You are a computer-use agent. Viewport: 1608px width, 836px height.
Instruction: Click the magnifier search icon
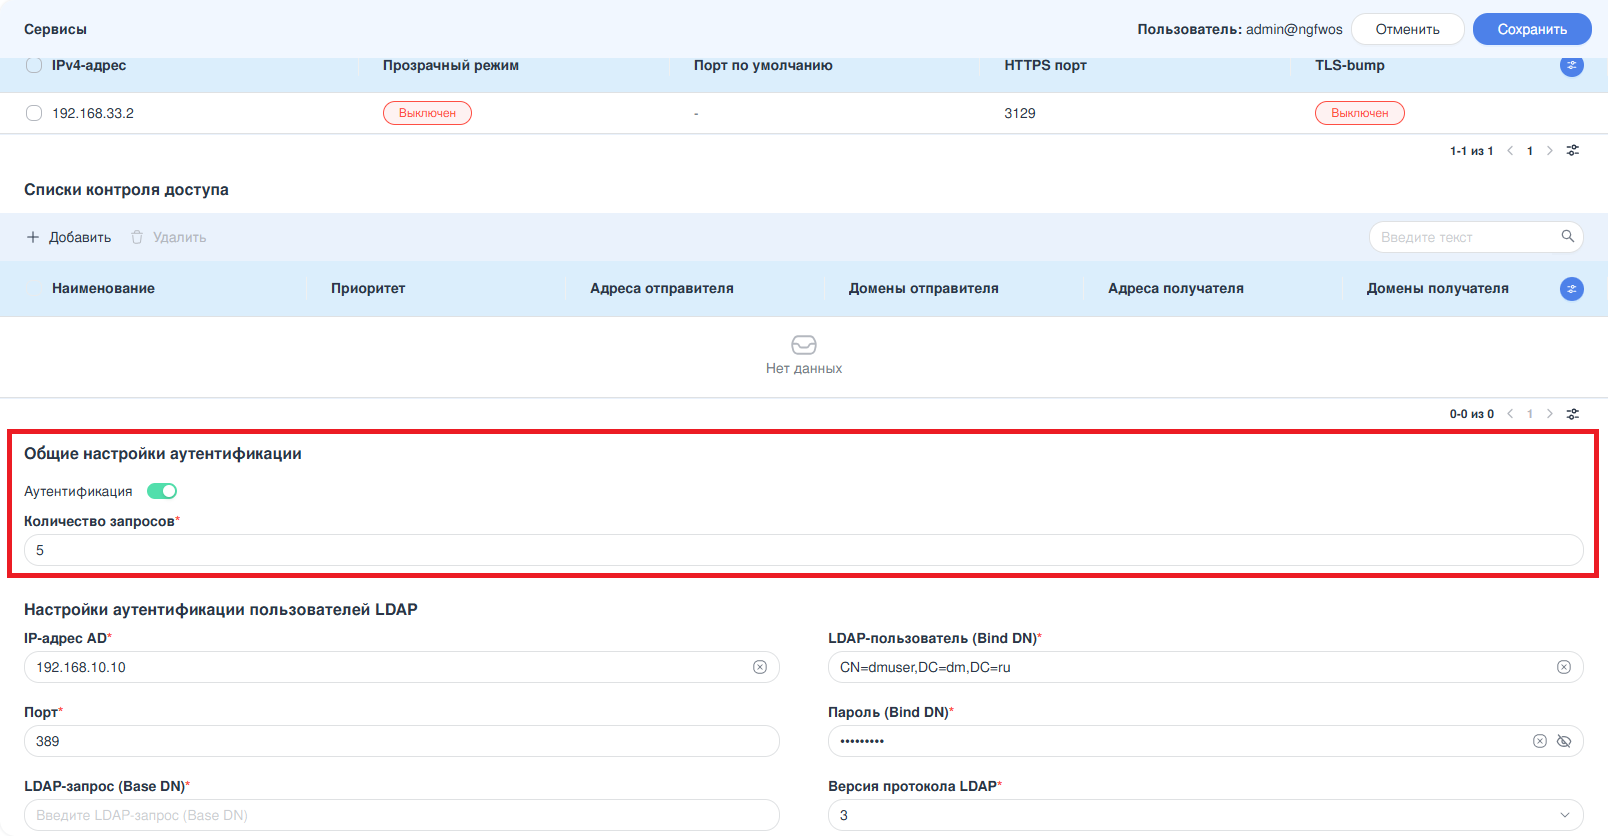(1567, 237)
